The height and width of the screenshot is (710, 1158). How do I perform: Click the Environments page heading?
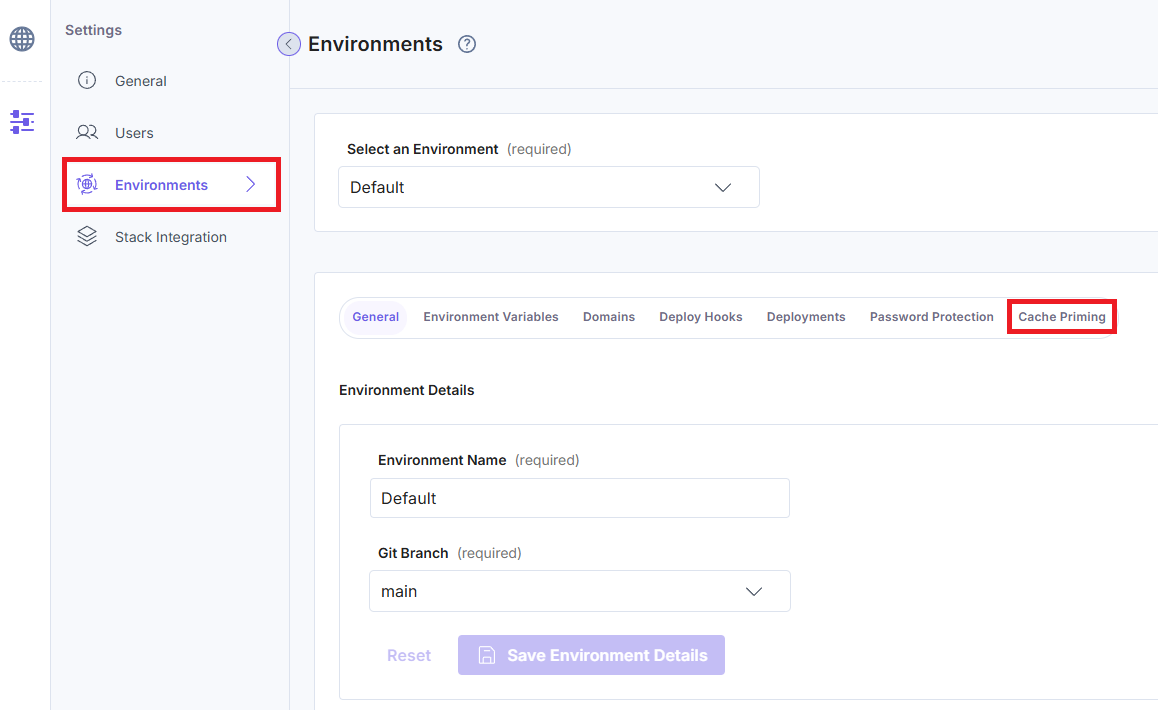point(375,44)
